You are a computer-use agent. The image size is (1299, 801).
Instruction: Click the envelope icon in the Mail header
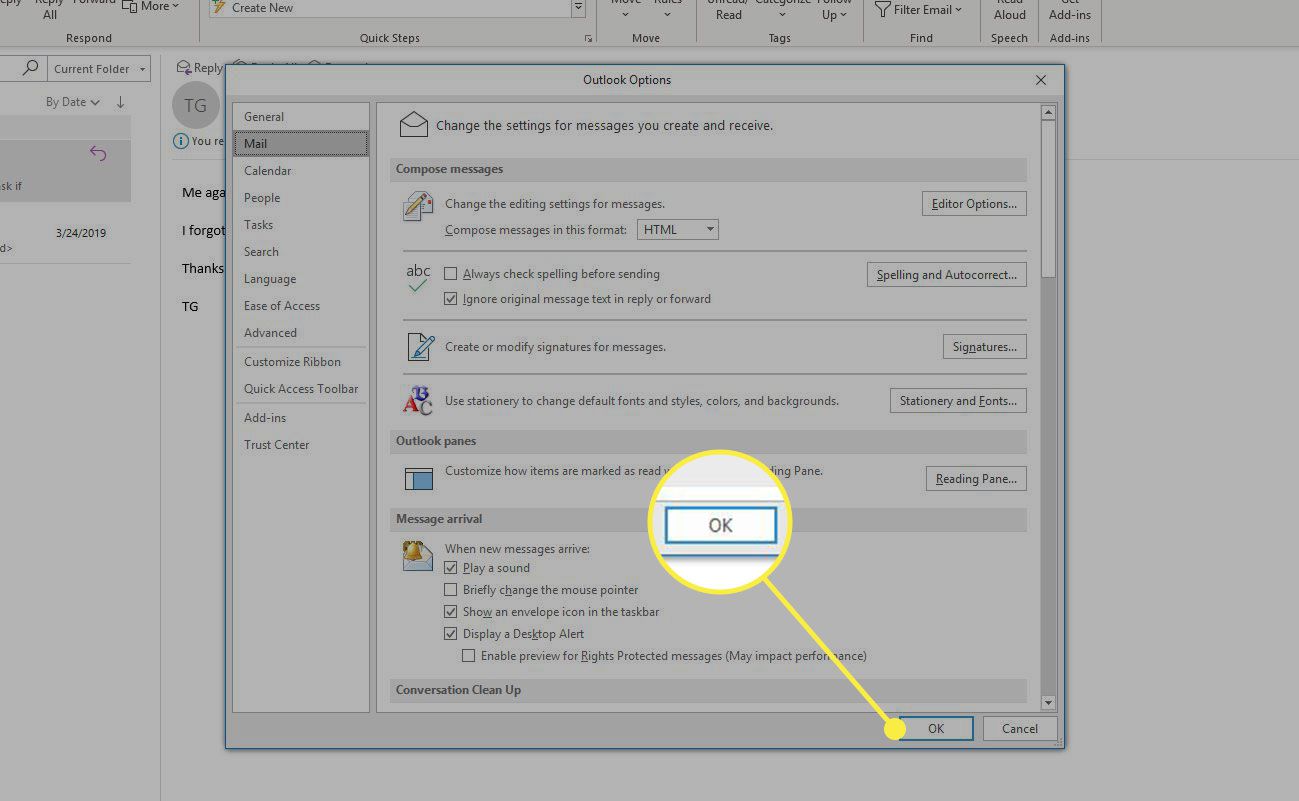414,125
